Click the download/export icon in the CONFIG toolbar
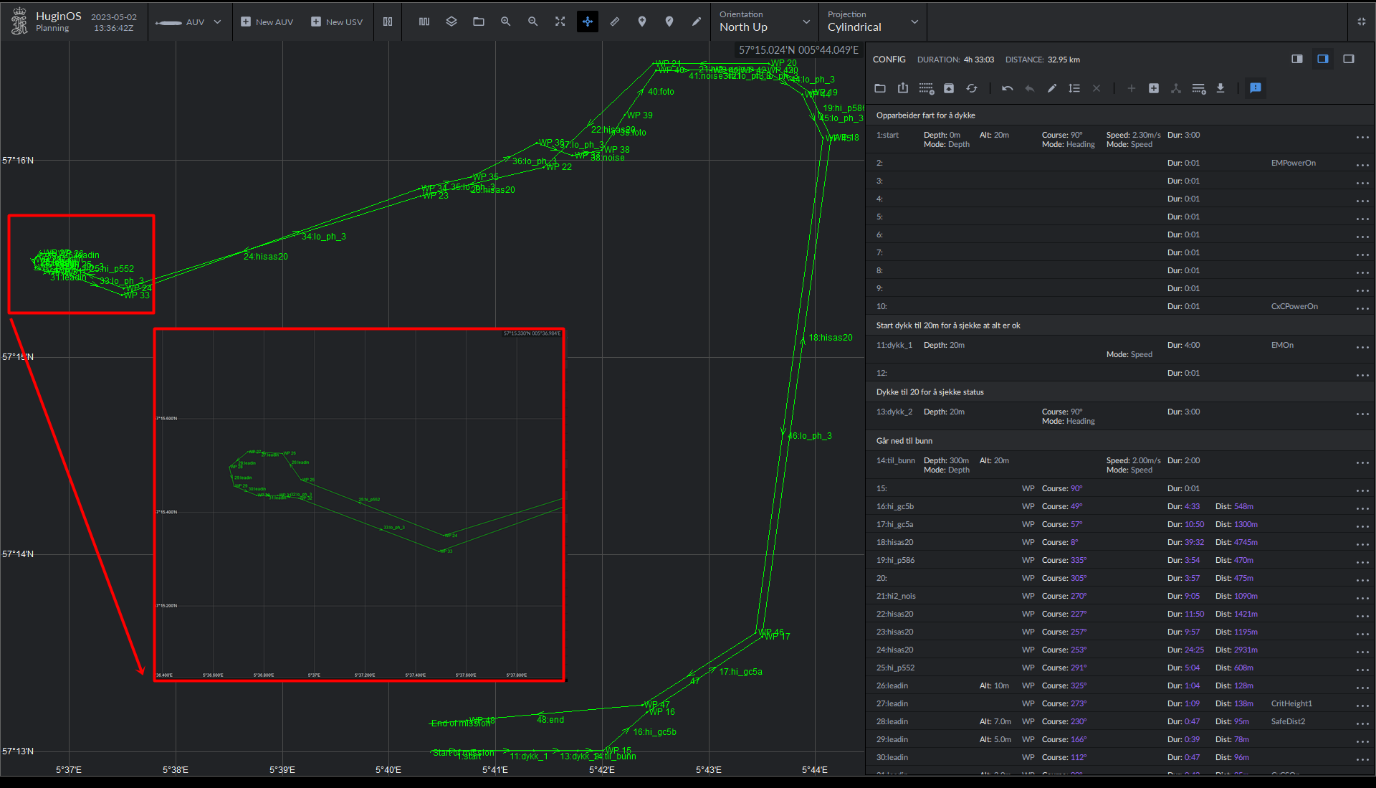This screenshot has height=788, width=1376. [x=1220, y=88]
